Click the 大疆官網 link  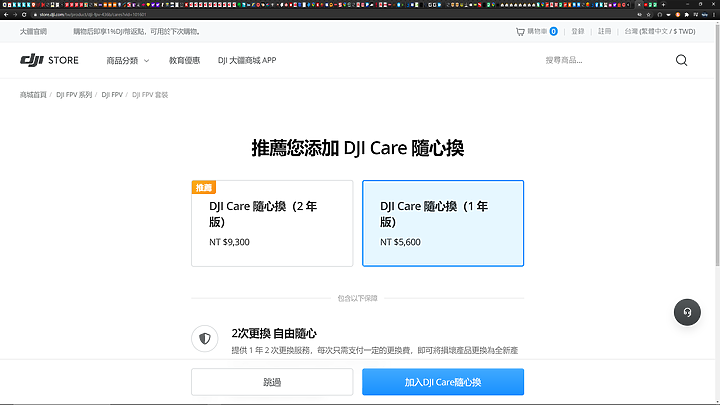(x=33, y=32)
